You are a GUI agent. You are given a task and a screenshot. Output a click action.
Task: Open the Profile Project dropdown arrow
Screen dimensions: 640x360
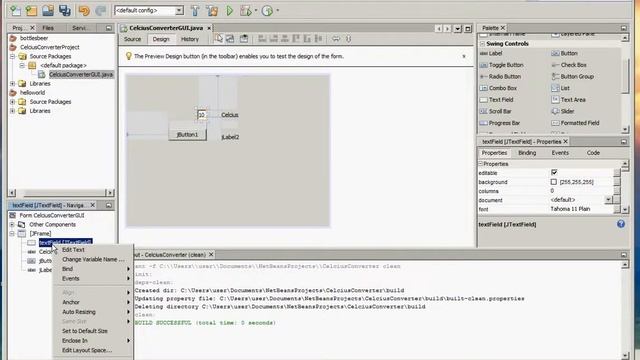click(x=278, y=11)
